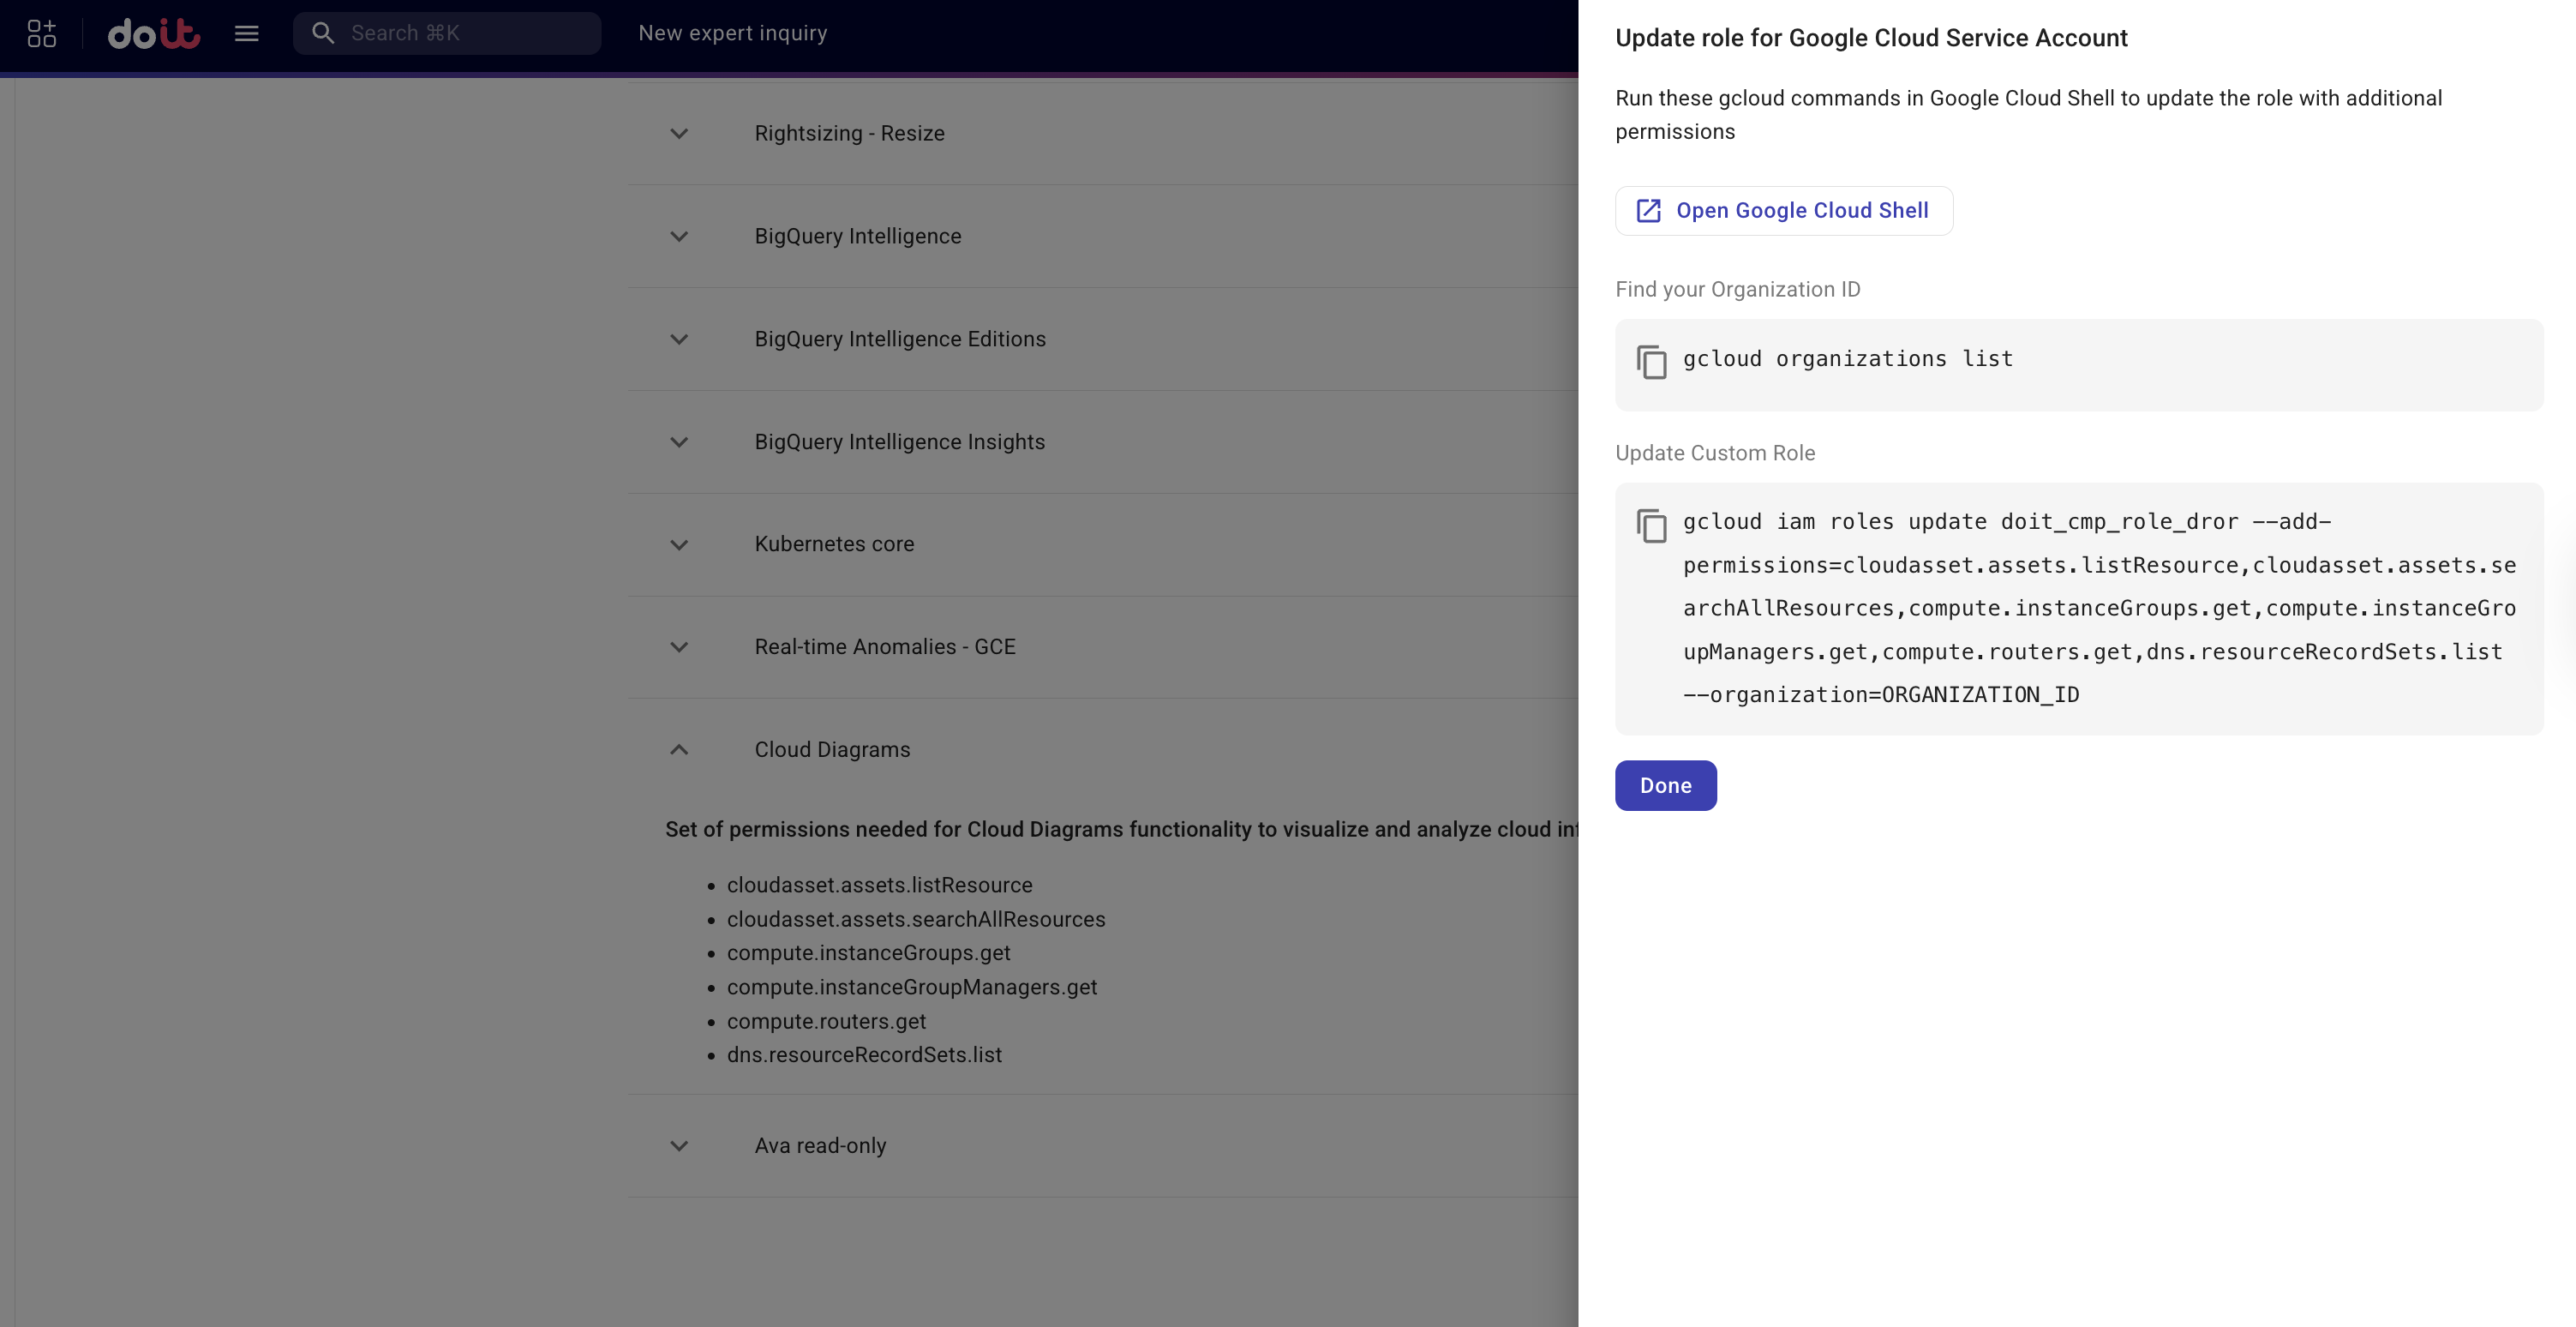Open New expert inquiry
Image resolution: width=2576 pixels, height=1327 pixels.
[x=732, y=34]
